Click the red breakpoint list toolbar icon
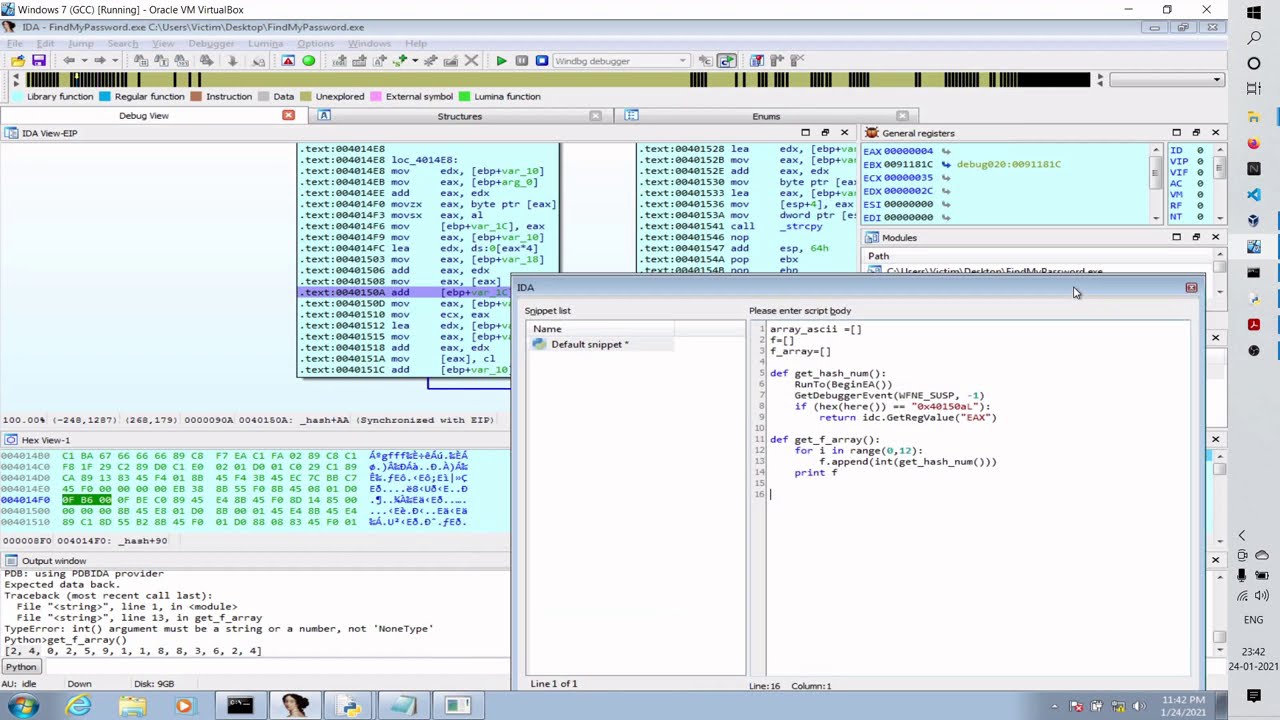 point(288,61)
